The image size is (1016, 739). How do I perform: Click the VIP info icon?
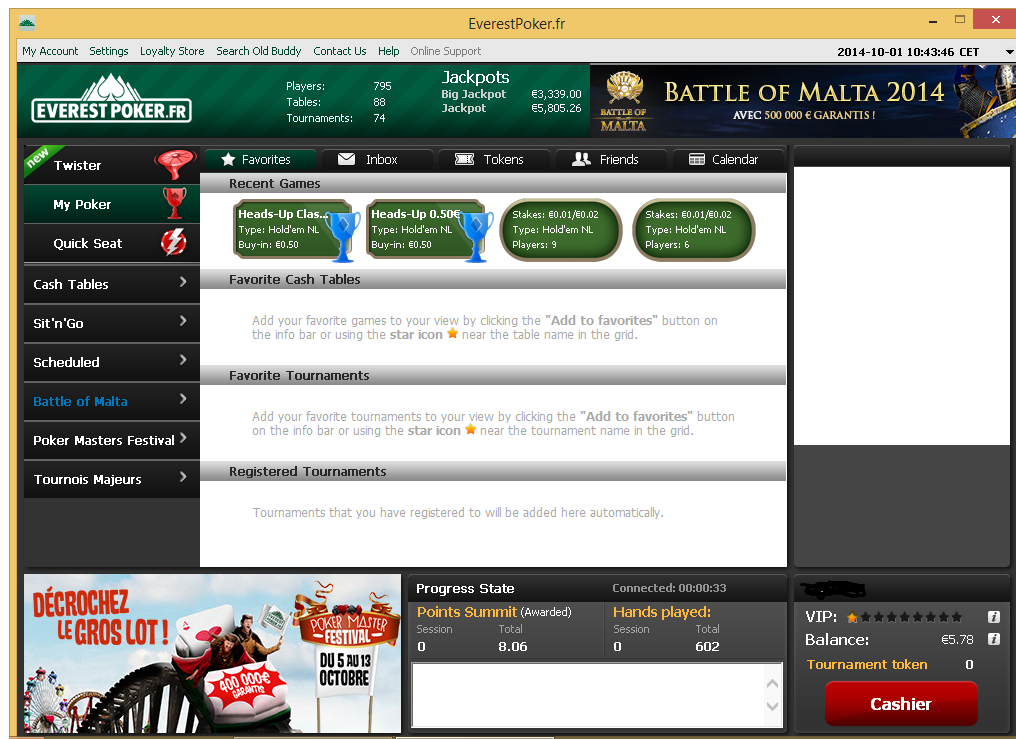click(x=993, y=617)
